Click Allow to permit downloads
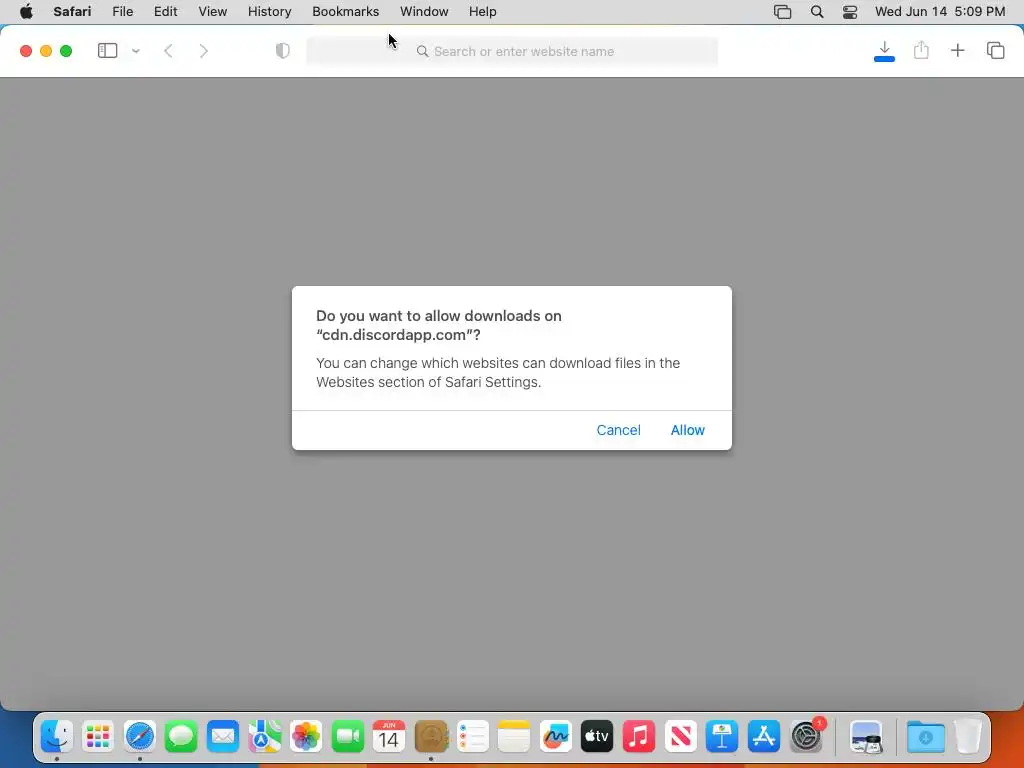The height and width of the screenshot is (768, 1024). (687, 430)
